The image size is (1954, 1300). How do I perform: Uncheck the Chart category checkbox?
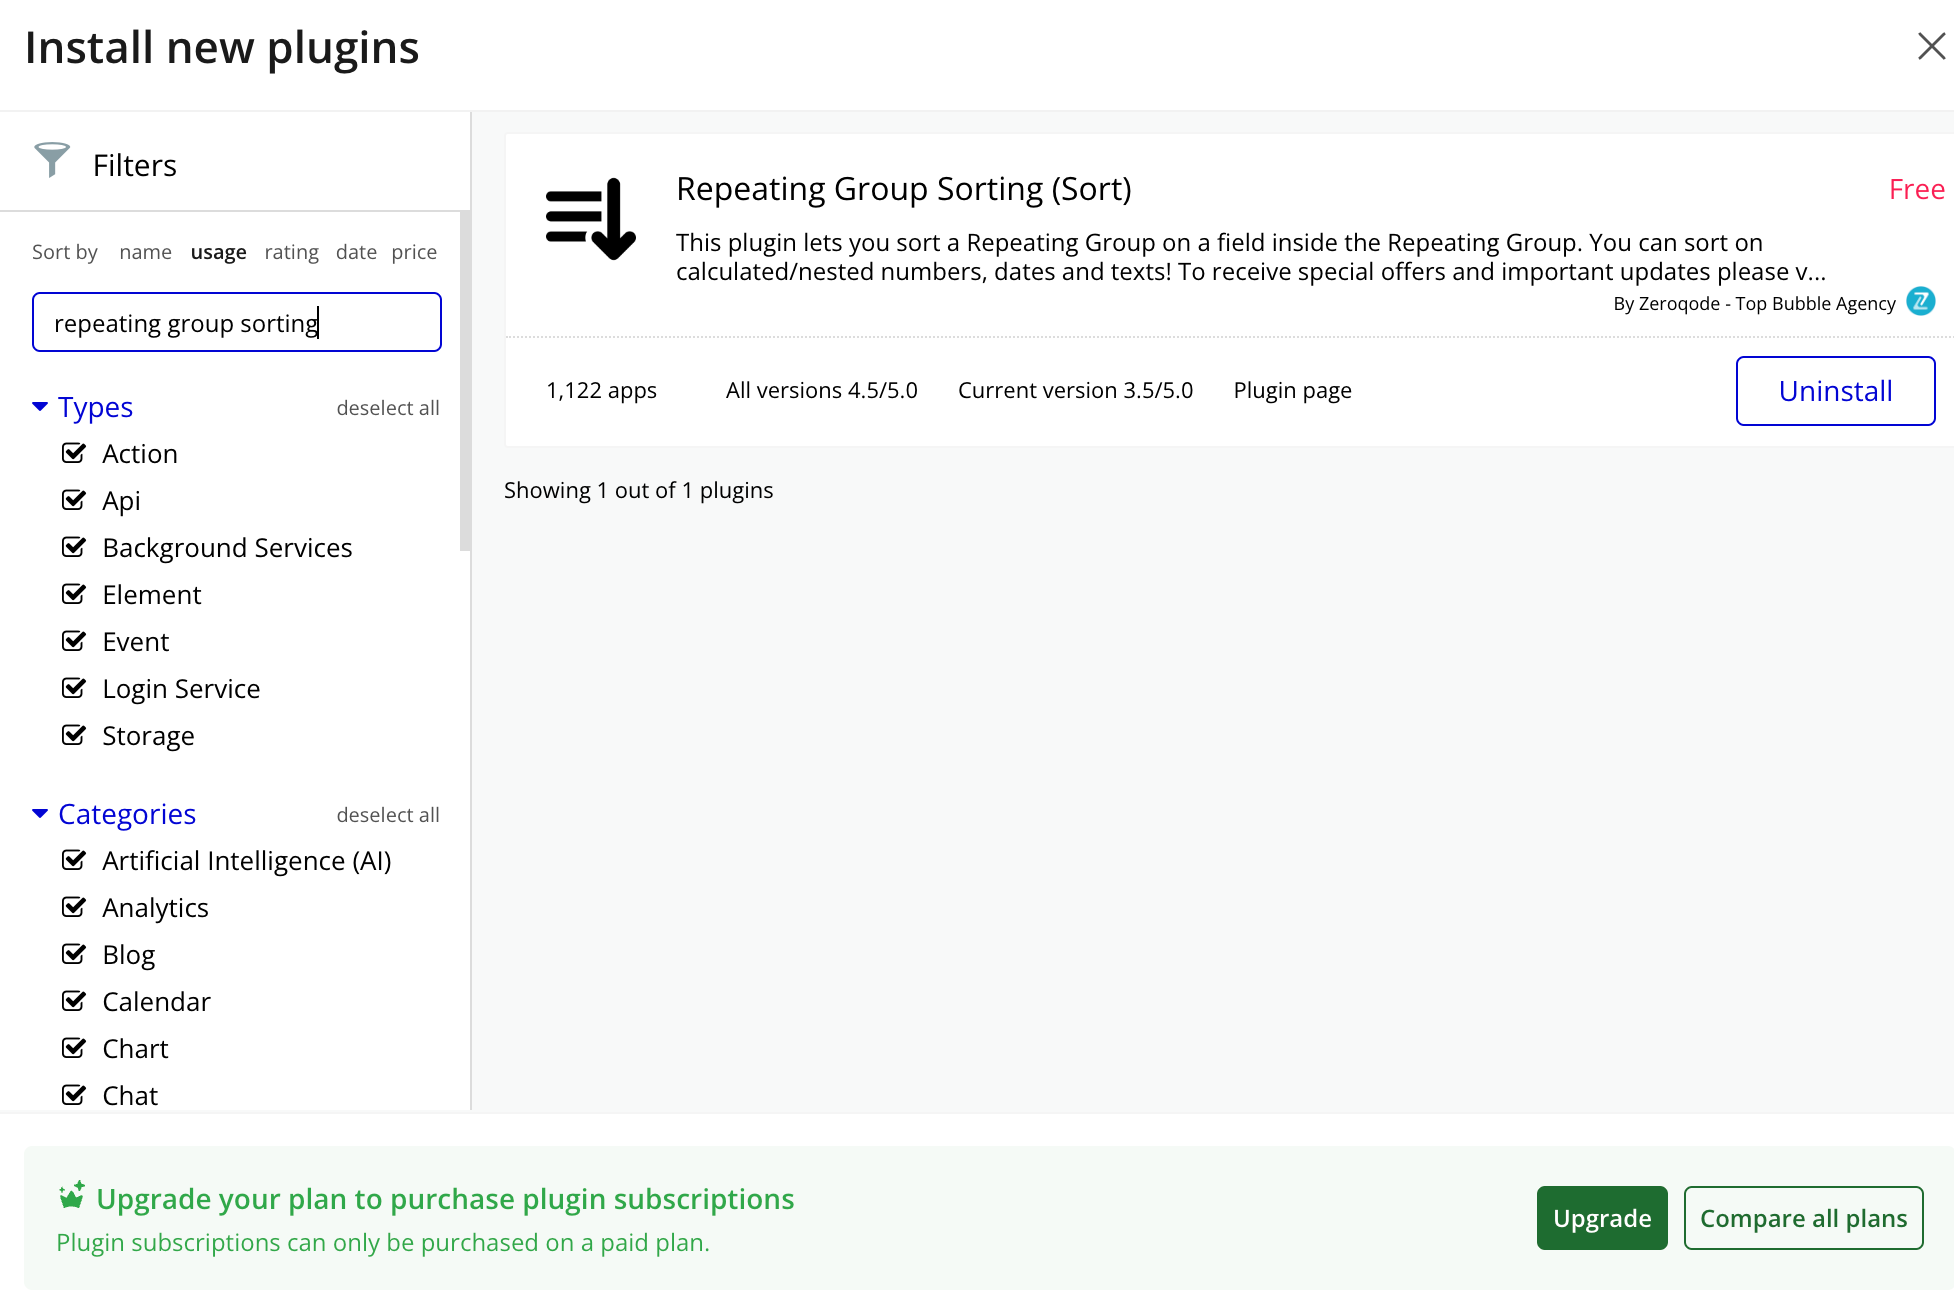point(74,1048)
